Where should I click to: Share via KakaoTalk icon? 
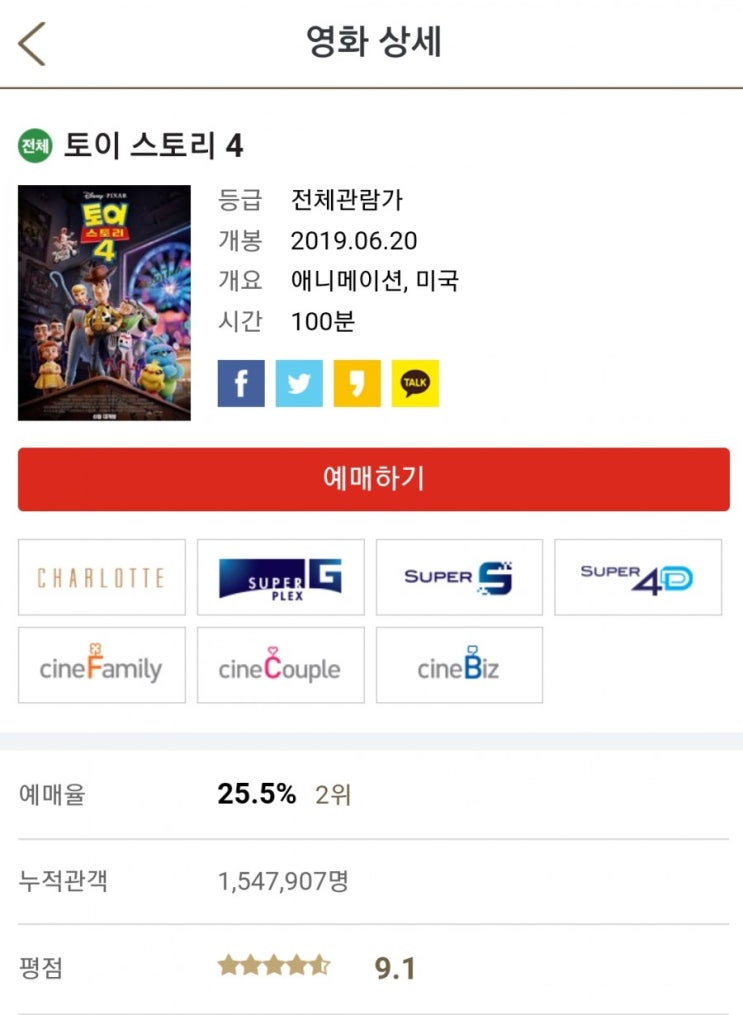(415, 383)
